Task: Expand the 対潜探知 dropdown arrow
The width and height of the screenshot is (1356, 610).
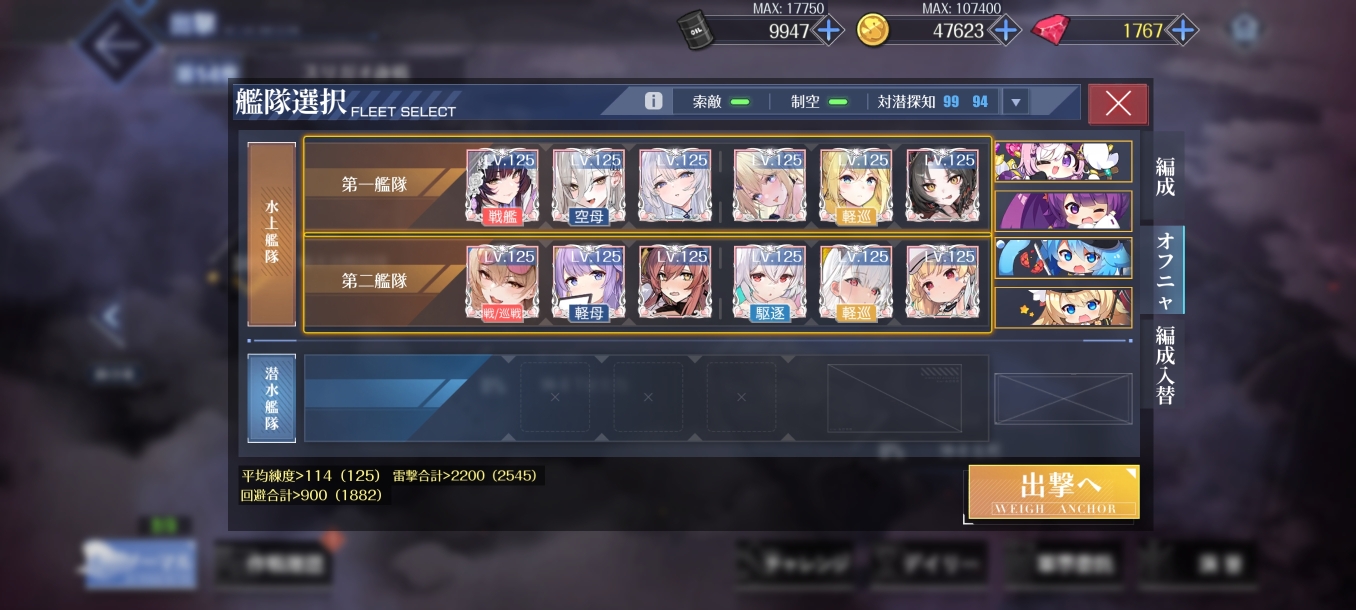Action: point(1016,102)
